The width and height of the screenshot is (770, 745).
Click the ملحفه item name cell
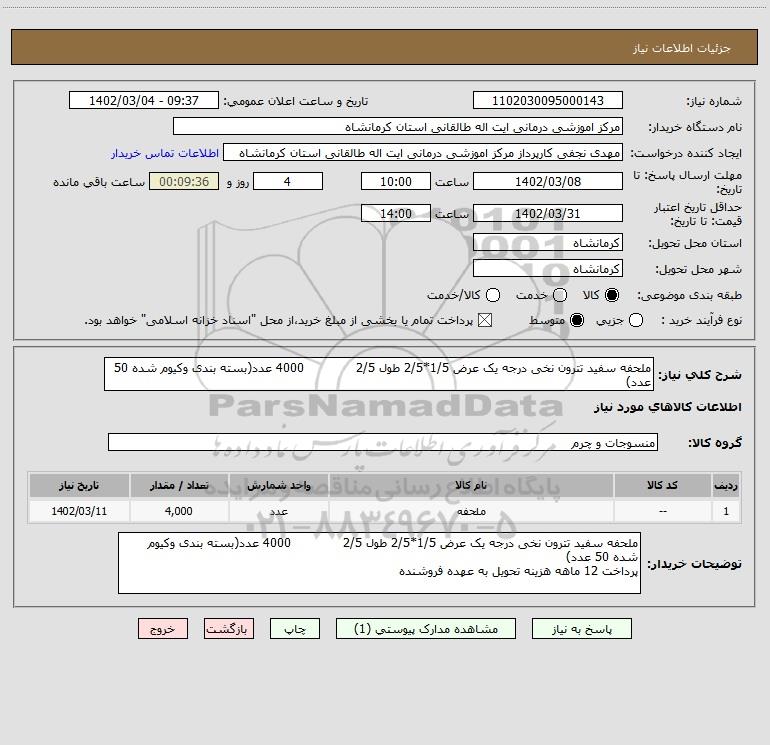[470, 511]
